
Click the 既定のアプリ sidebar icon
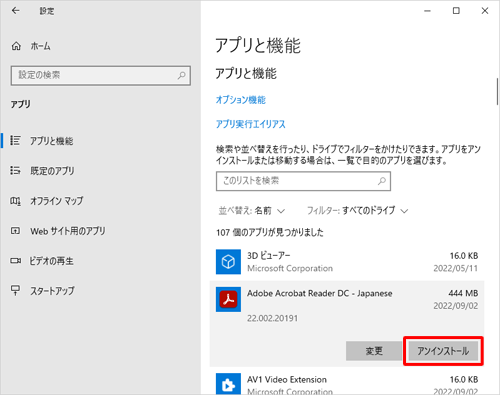pyautogui.click(x=15, y=171)
